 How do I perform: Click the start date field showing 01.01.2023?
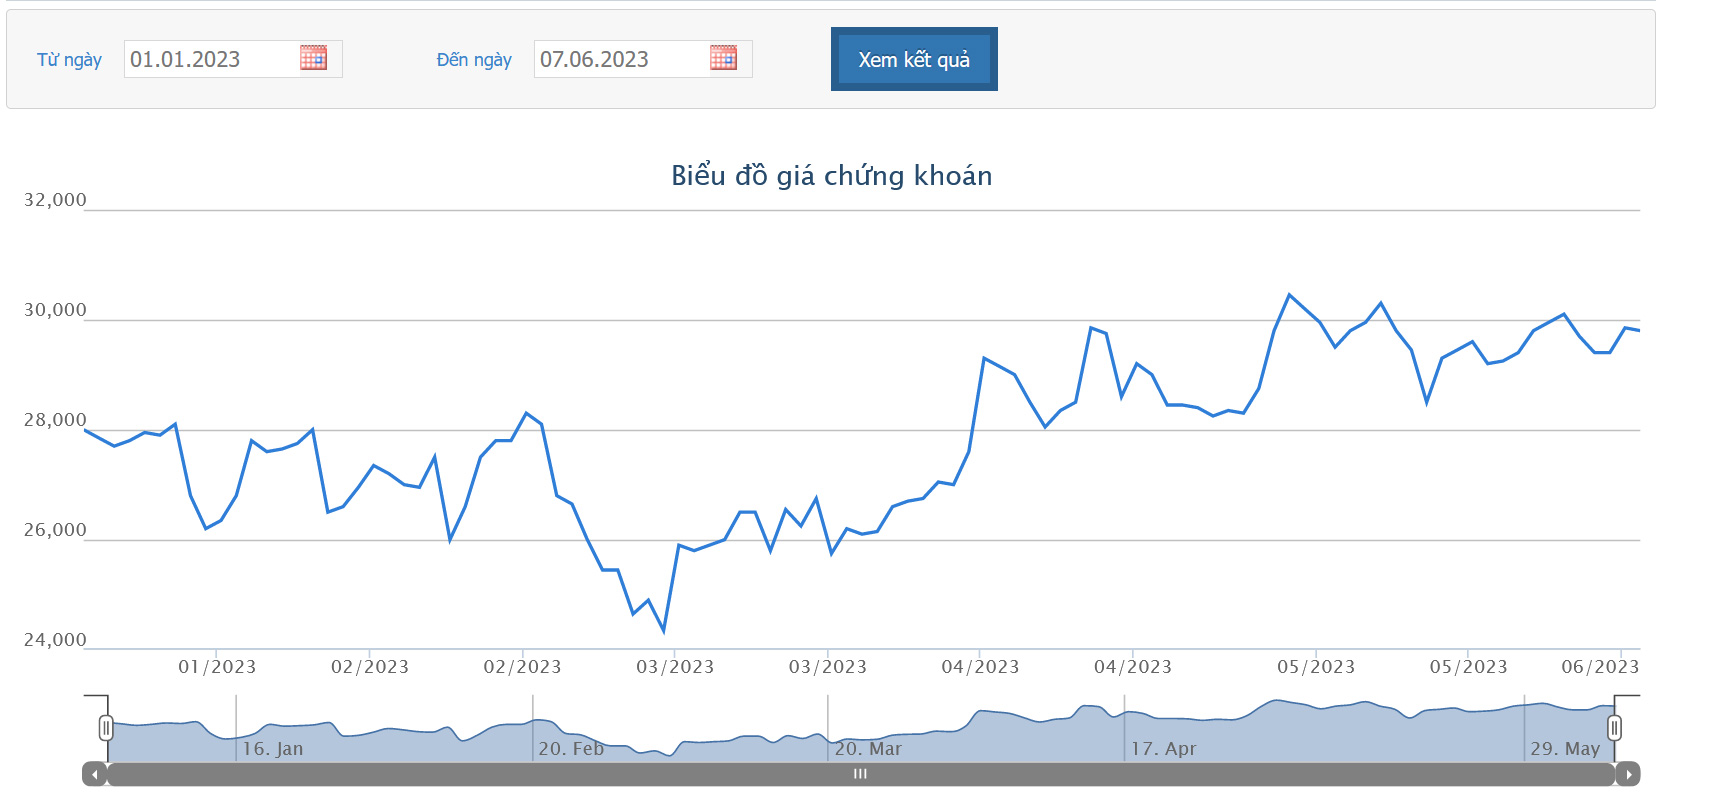[x=210, y=59]
